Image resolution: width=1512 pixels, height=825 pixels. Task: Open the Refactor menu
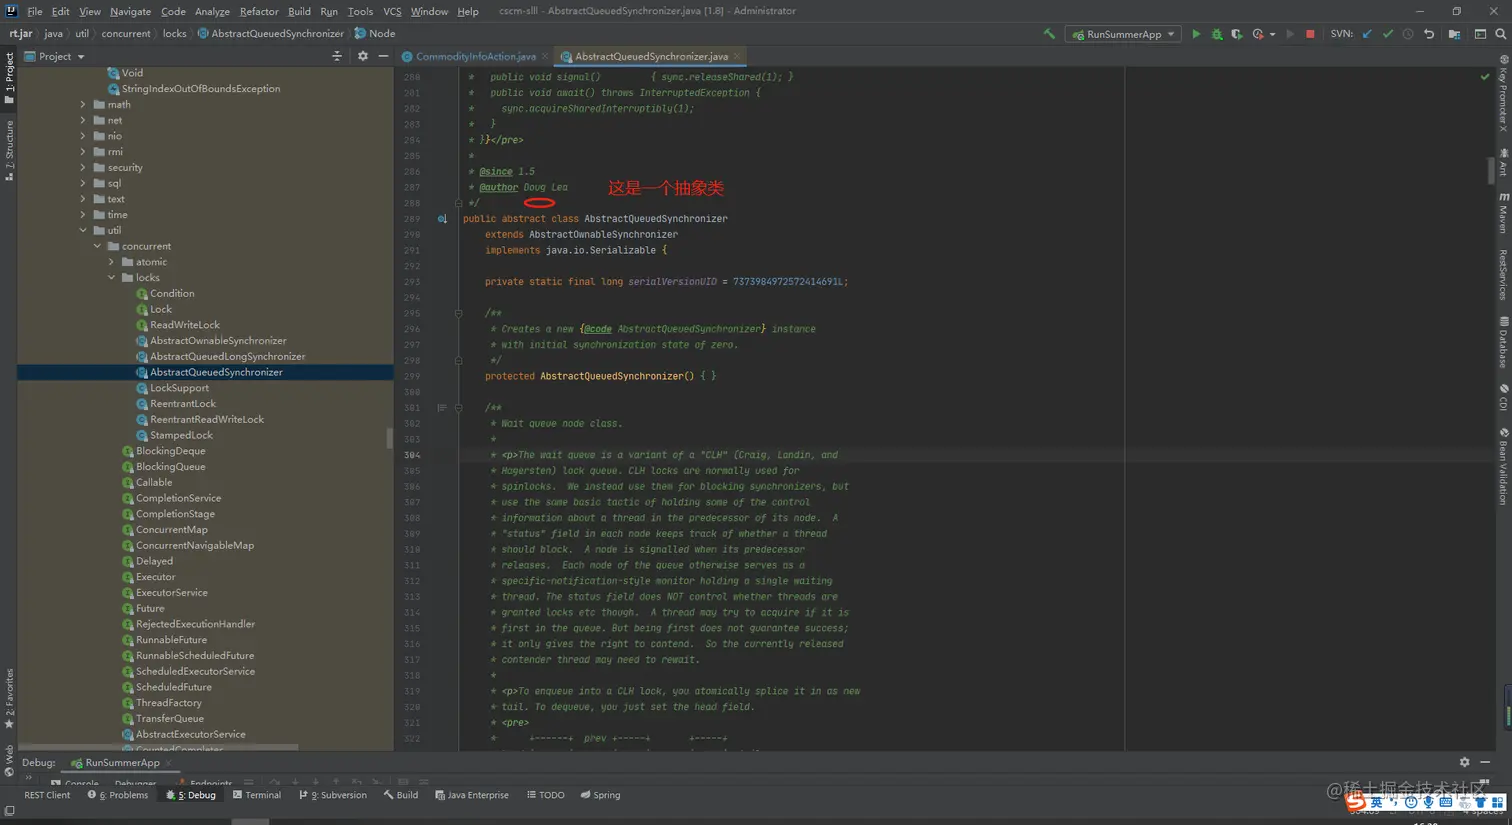(258, 11)
